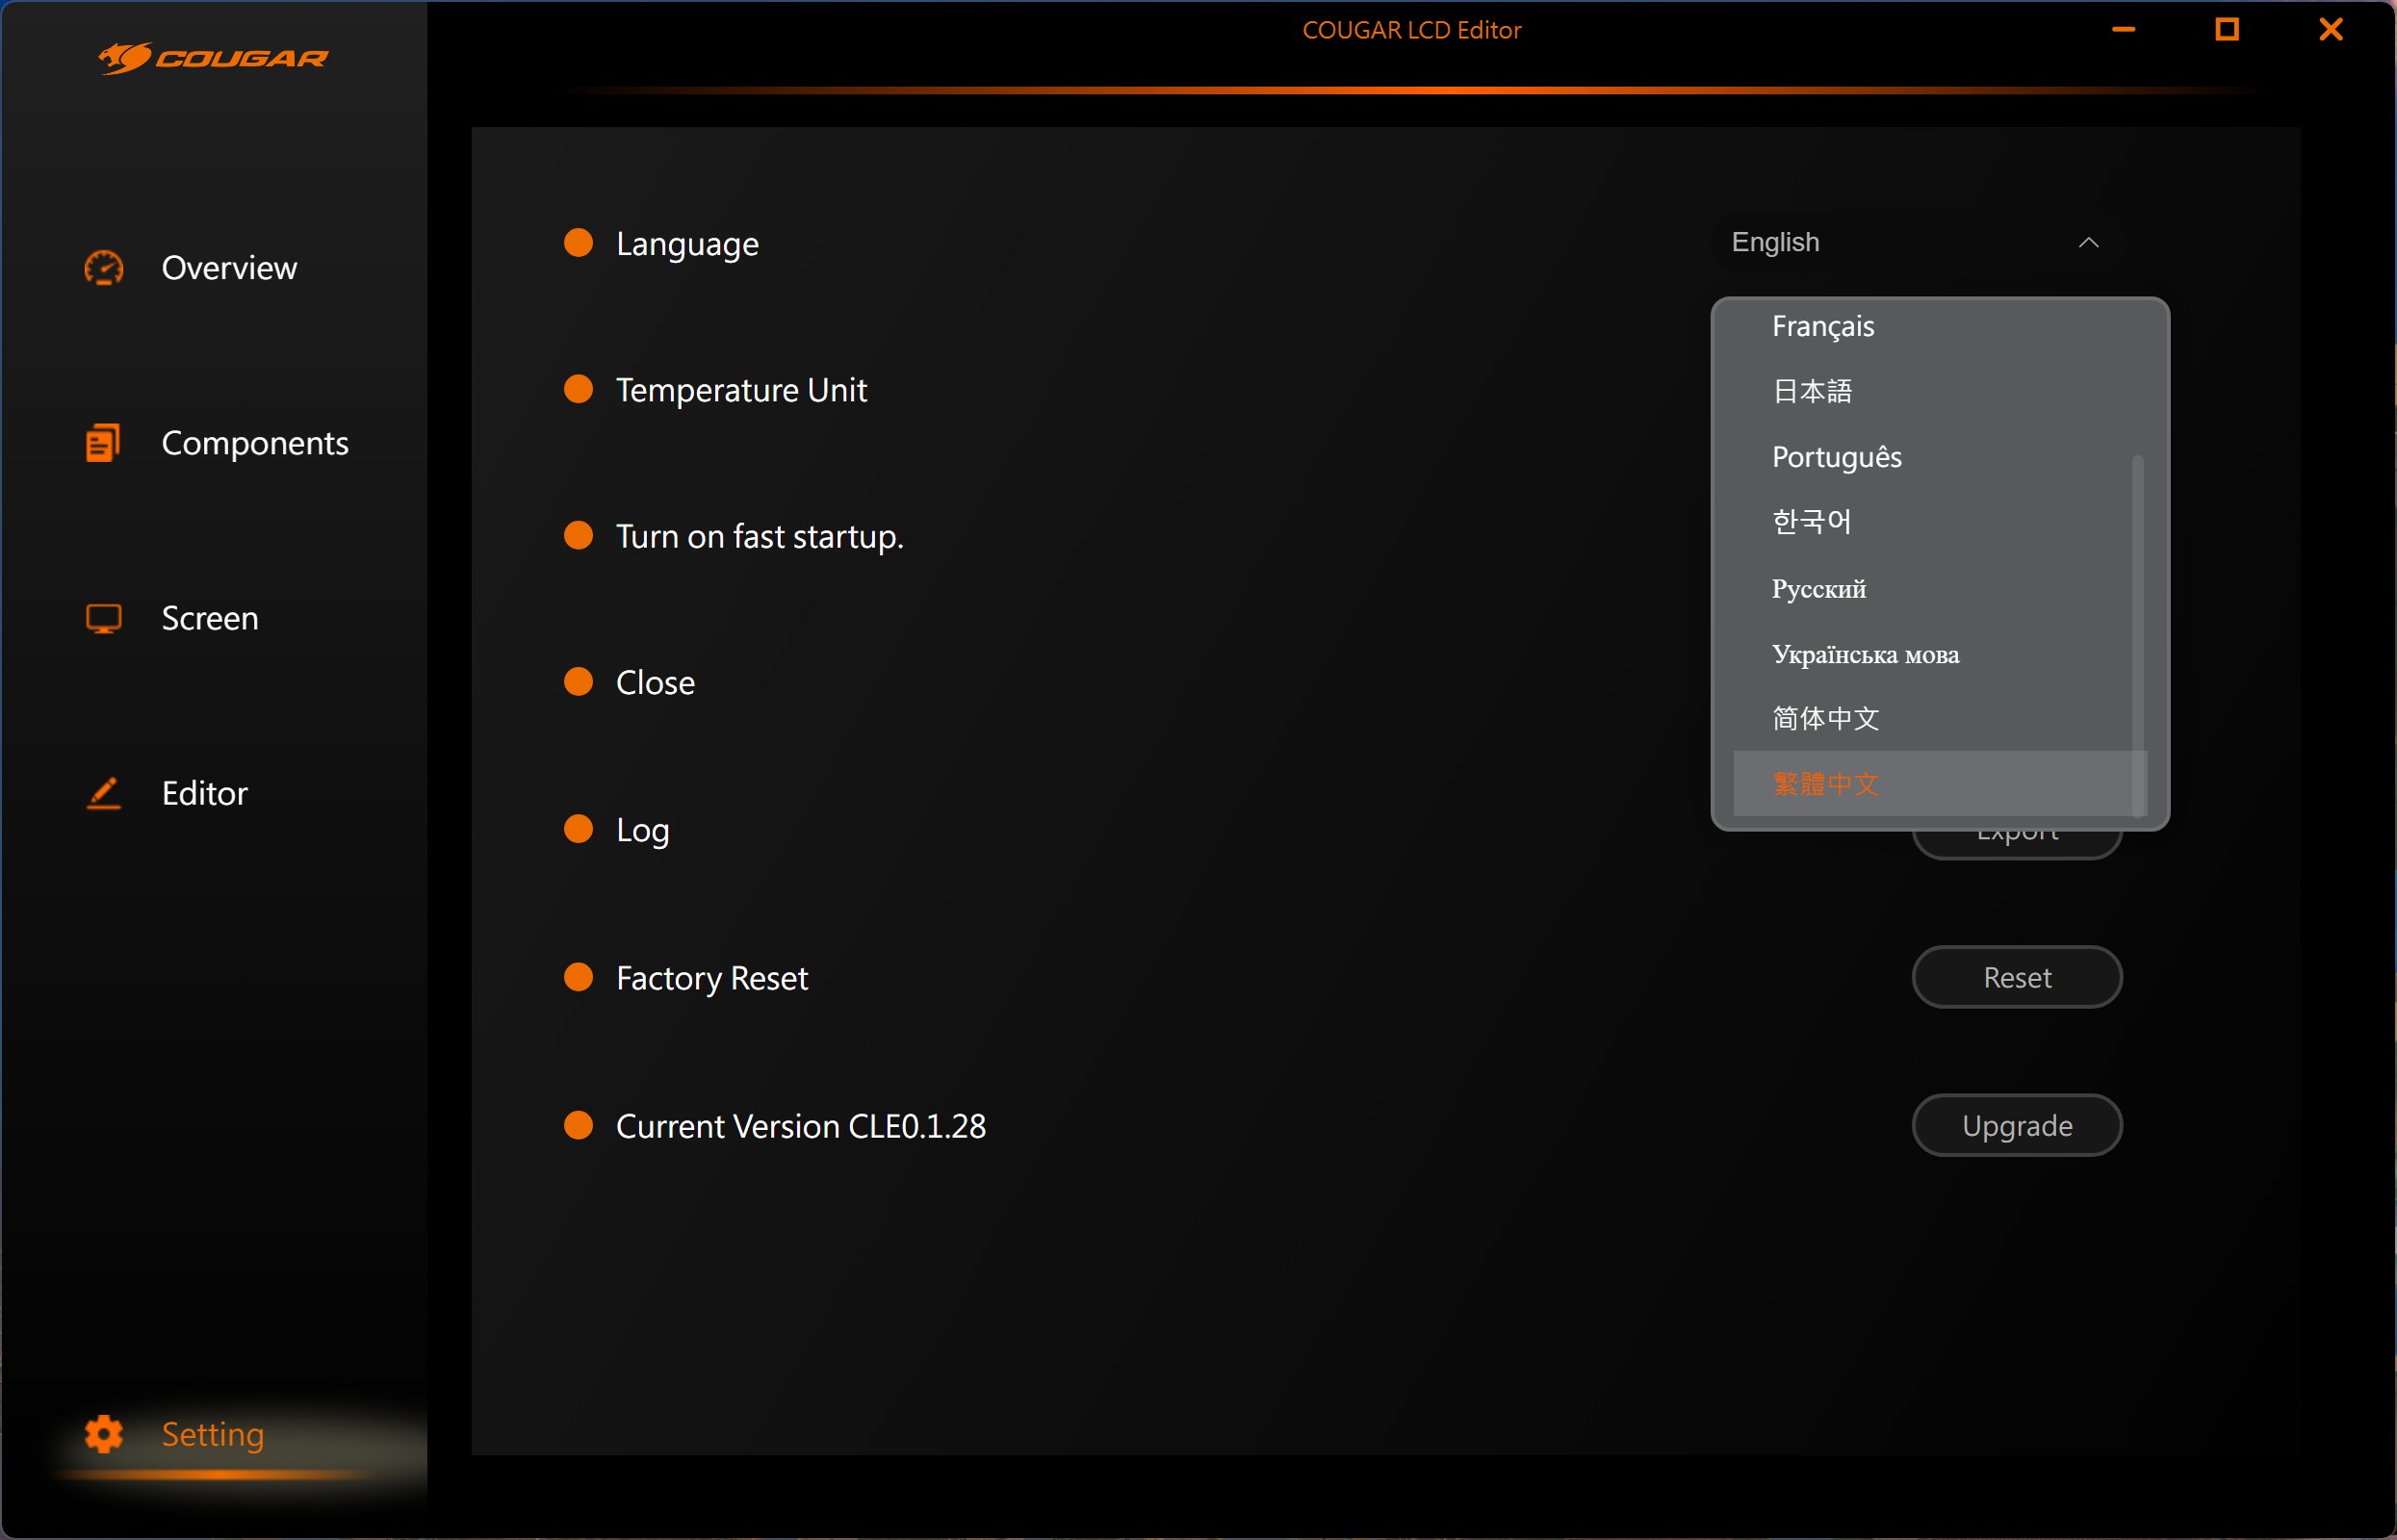Pick 한국어 from the dropdown list
This screenshot has height=1540, width=2397.
(x=1811, y=522)
